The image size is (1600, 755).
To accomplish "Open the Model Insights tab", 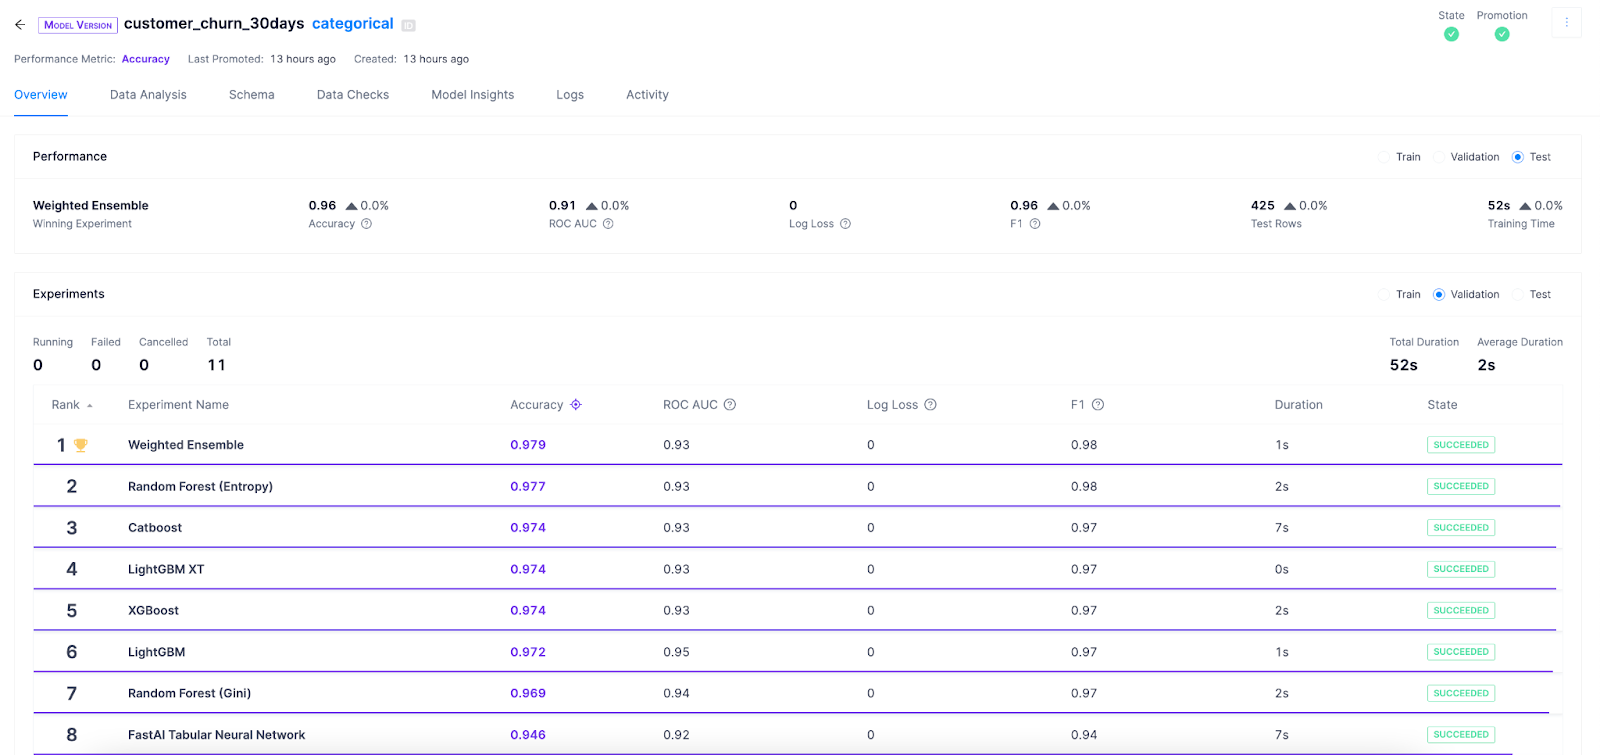I will [472, 95].
